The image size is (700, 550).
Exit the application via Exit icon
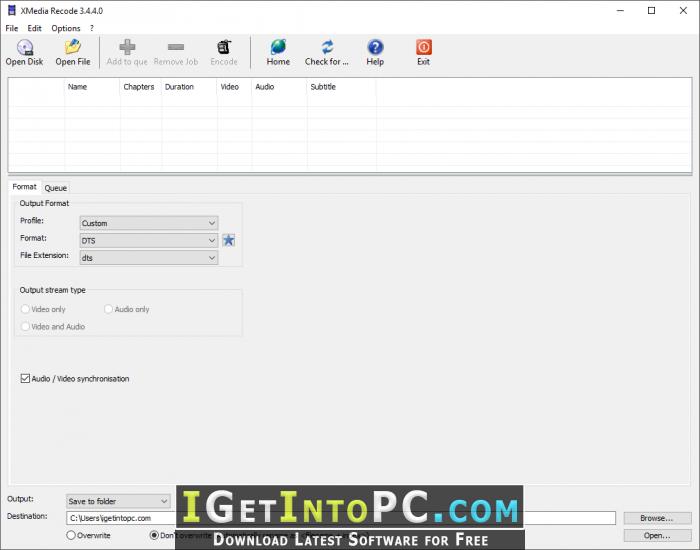pos(424,47)
